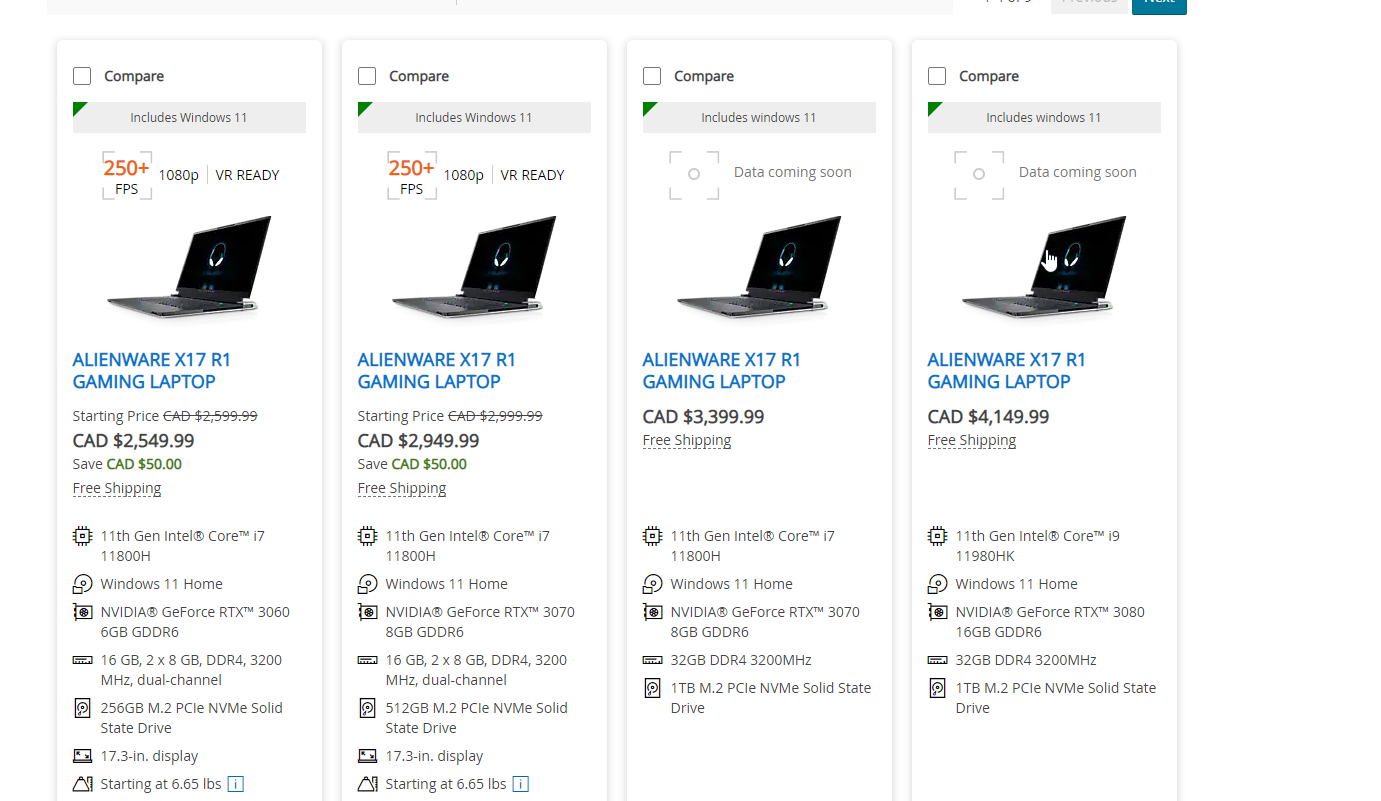Open first Alienware X17 R1 title link
Viewport: 1381px width, 801px height.
(x=151, y=370)
